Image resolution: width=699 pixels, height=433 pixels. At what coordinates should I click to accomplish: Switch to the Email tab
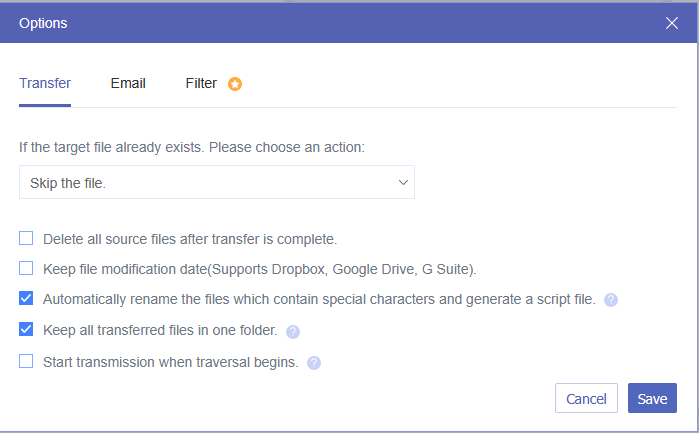[x=128, y=83]
